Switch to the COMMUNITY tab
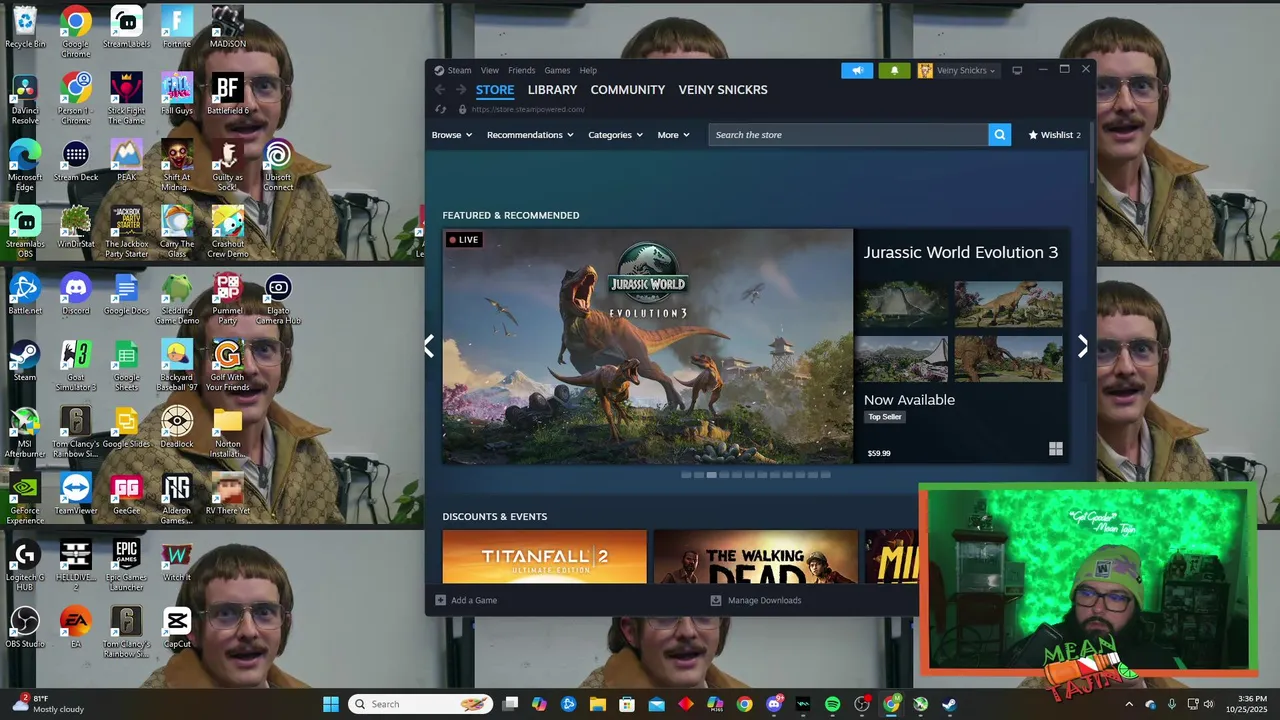The height and width of the screenshot is (720, 1280). [x=627, y=90]
